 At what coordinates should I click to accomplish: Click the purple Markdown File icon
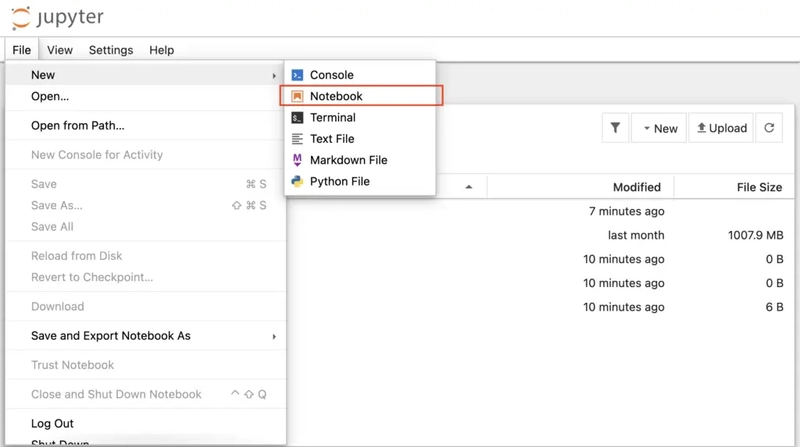point(297,160)
